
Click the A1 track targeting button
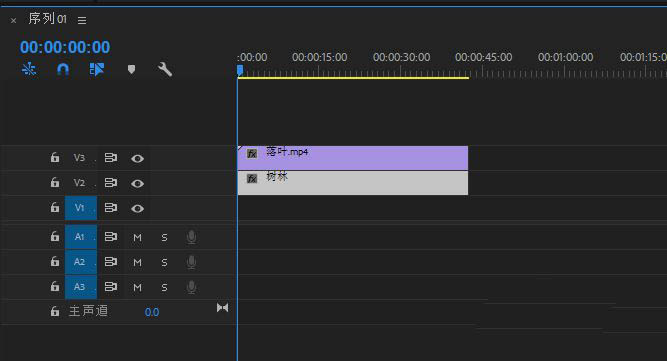pos(81,236)
